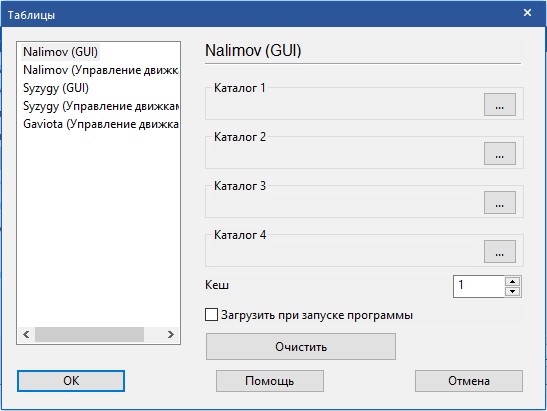This screenshot has width=547, height=411.
Task: Close the Таблицы dialog window
Action: coord(527,13)
